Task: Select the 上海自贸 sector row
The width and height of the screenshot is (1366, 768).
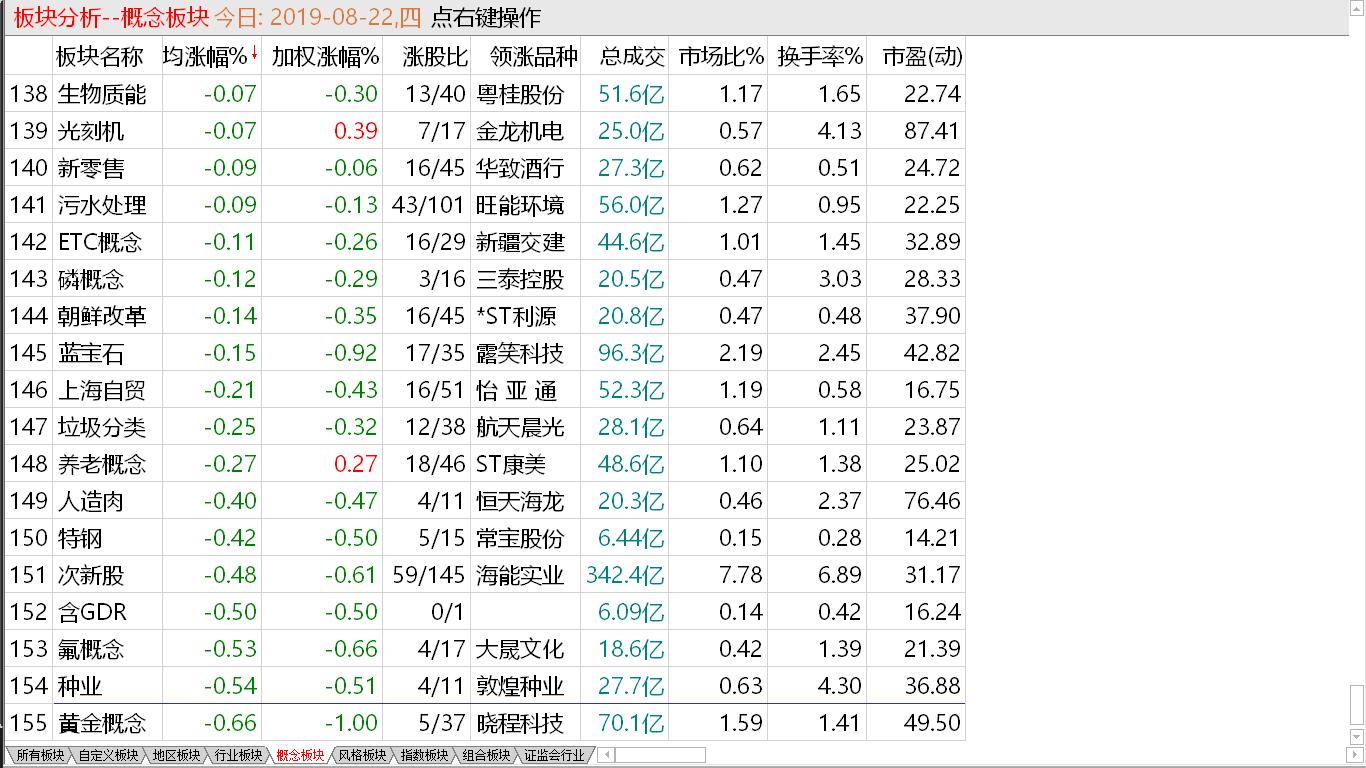Action: coord(485,390)
